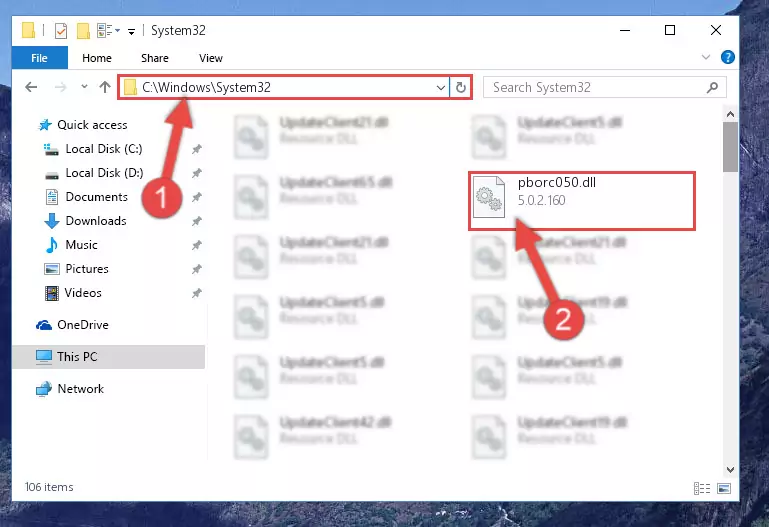Click the magnifier search icon
The width and height of the screenshot is (769, 527).
click(712, 88)
